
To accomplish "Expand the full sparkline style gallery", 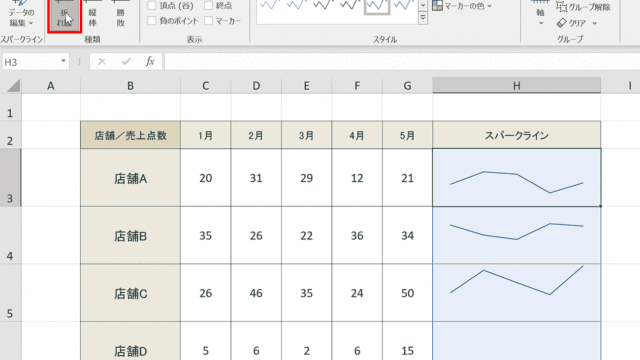I will click(423, 18).
